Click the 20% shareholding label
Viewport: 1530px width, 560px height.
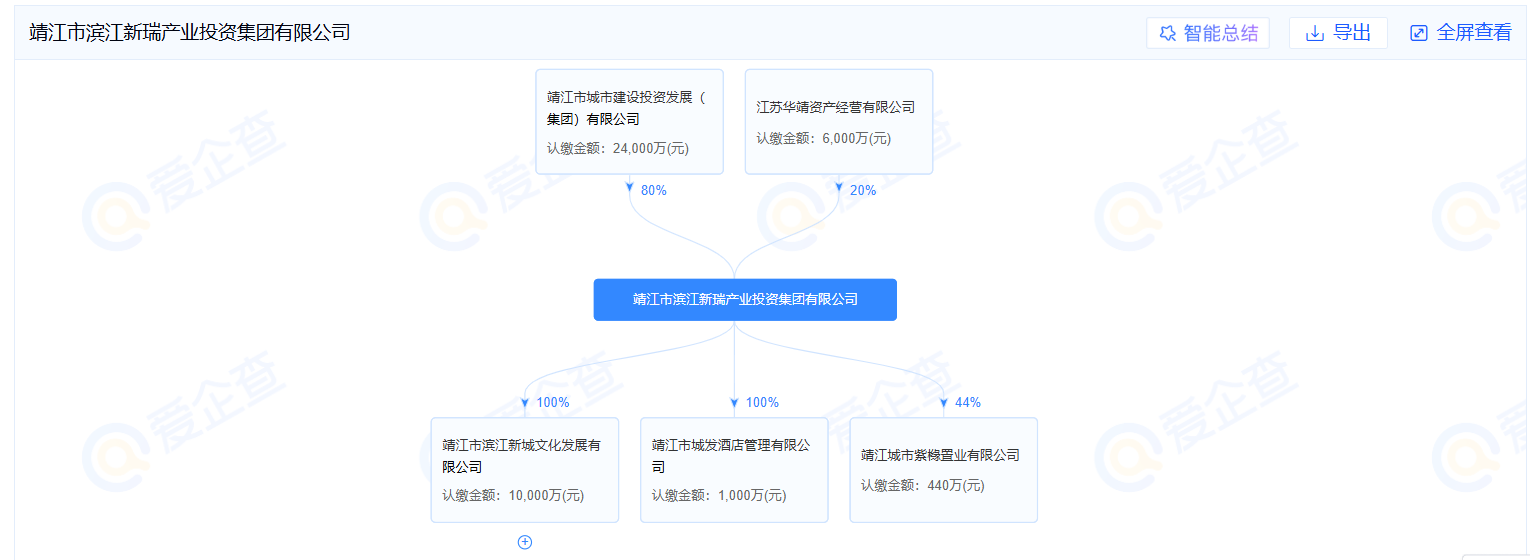tap(862, 190)
